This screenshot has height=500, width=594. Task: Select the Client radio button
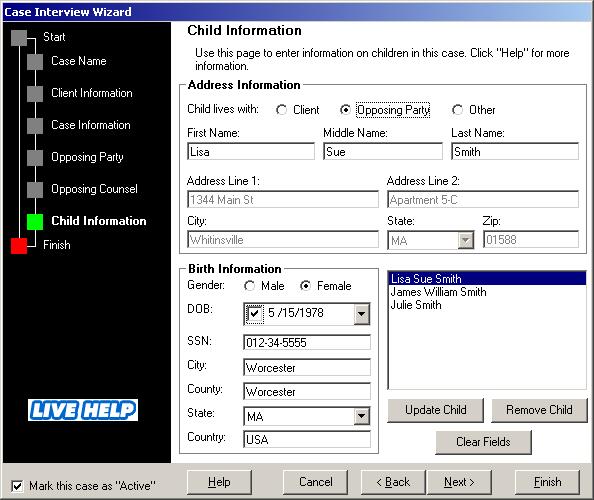point(281,110)
